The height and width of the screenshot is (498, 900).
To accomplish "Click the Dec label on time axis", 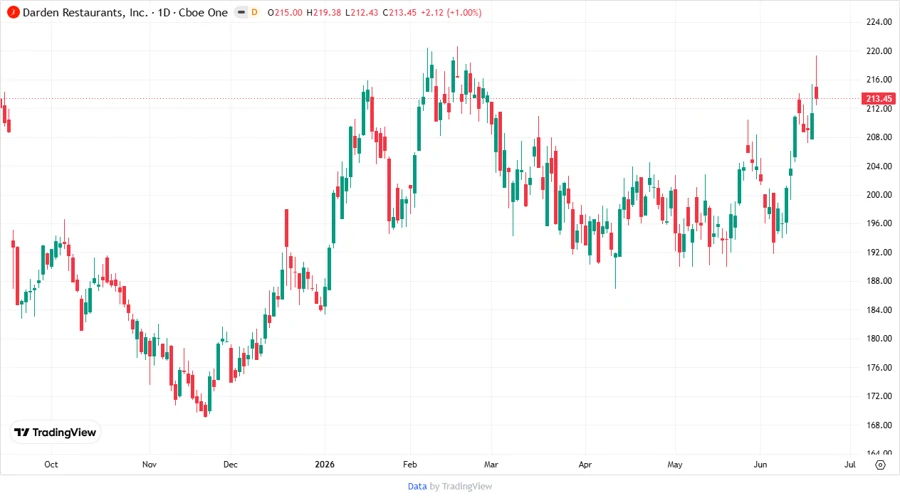I will 230,464.
